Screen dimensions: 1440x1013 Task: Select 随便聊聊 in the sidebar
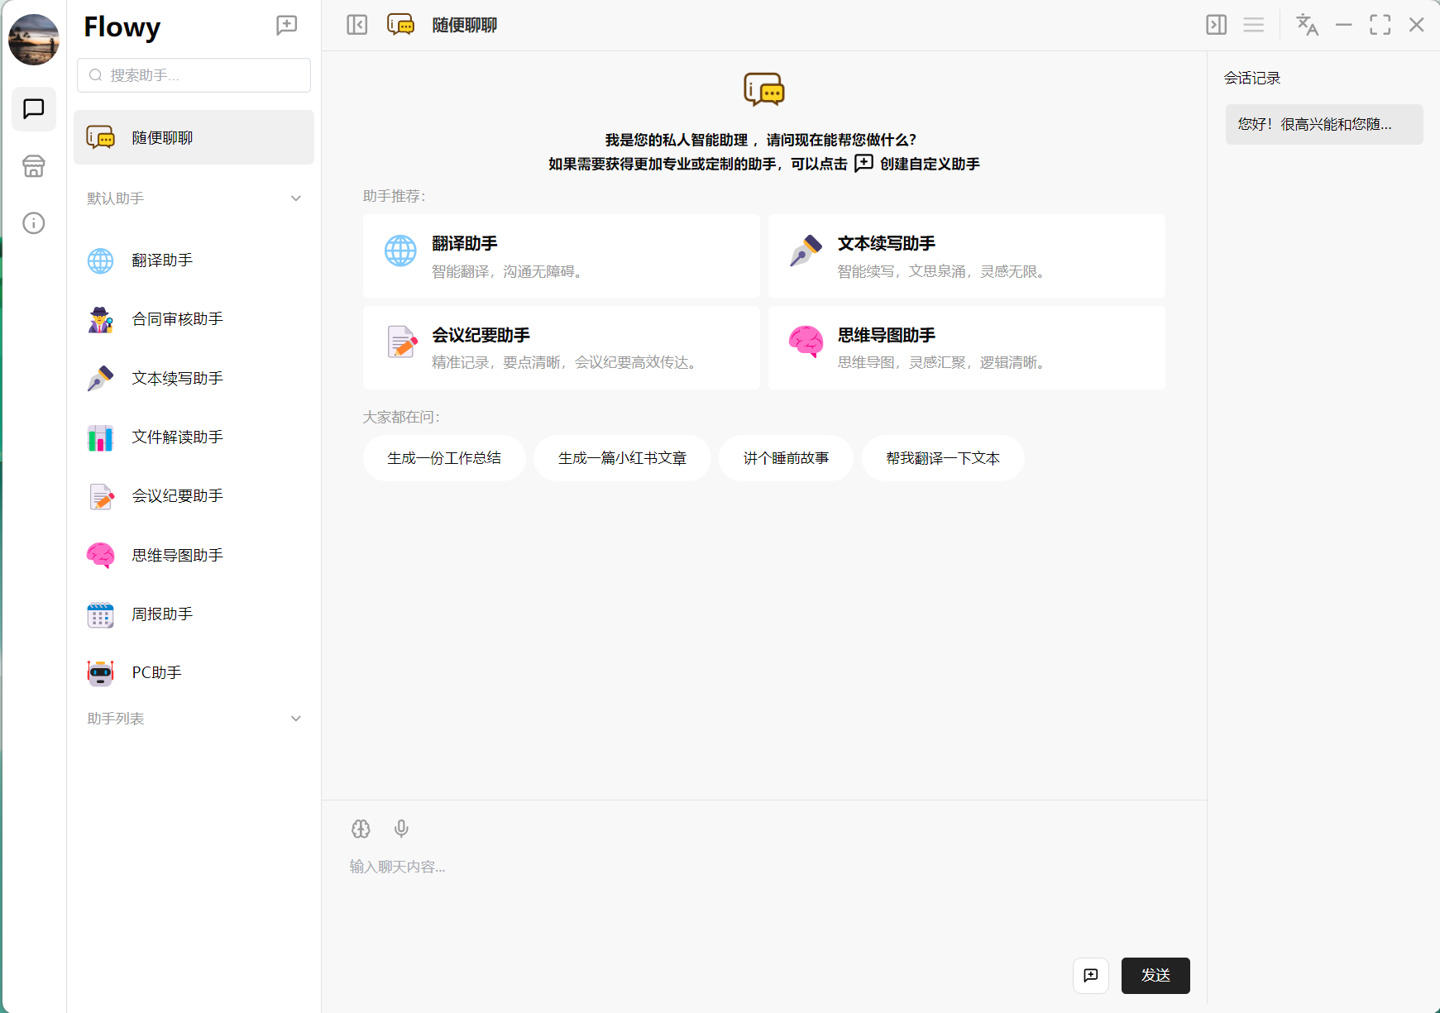(194, 137)
